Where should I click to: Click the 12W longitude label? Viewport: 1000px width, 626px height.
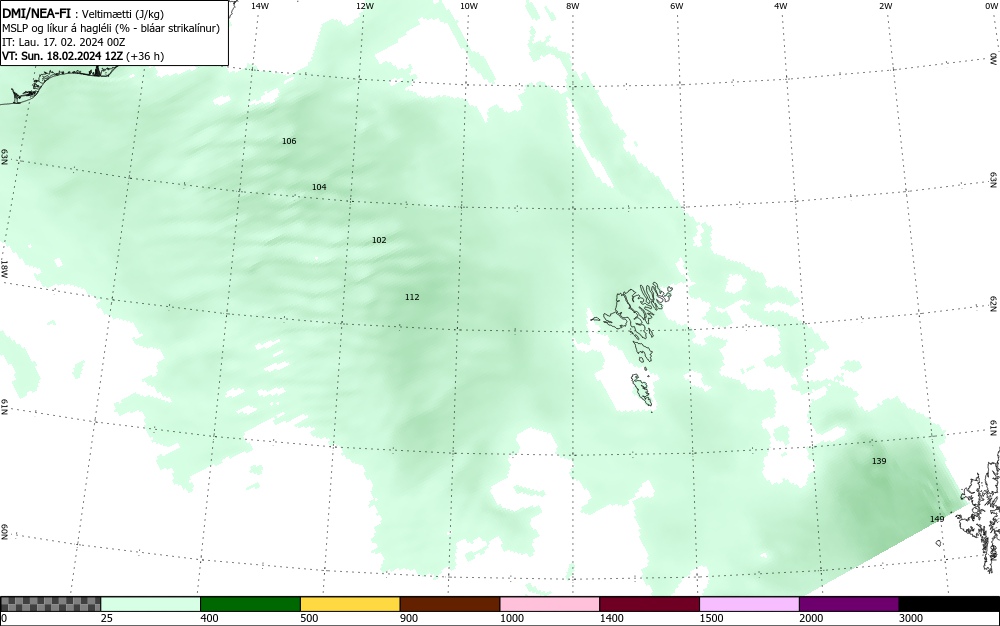pyautogui.click(x=364, y=6)
